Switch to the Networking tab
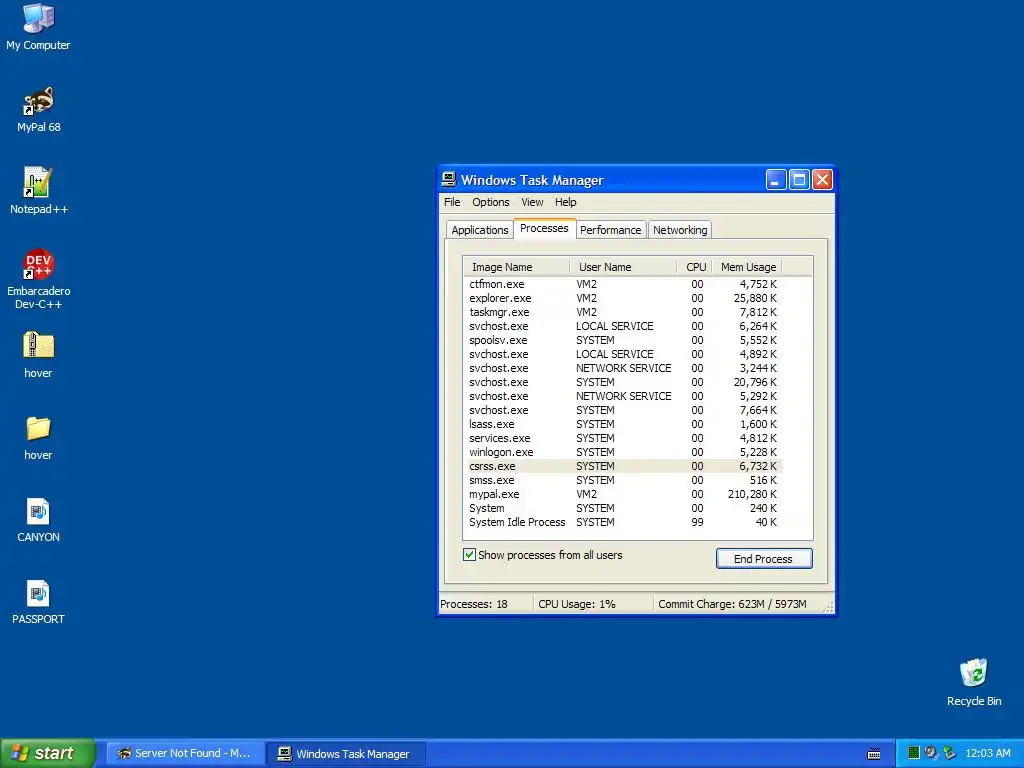The width and height of the screenshot is (1024, 768). (x=680, y=230)
